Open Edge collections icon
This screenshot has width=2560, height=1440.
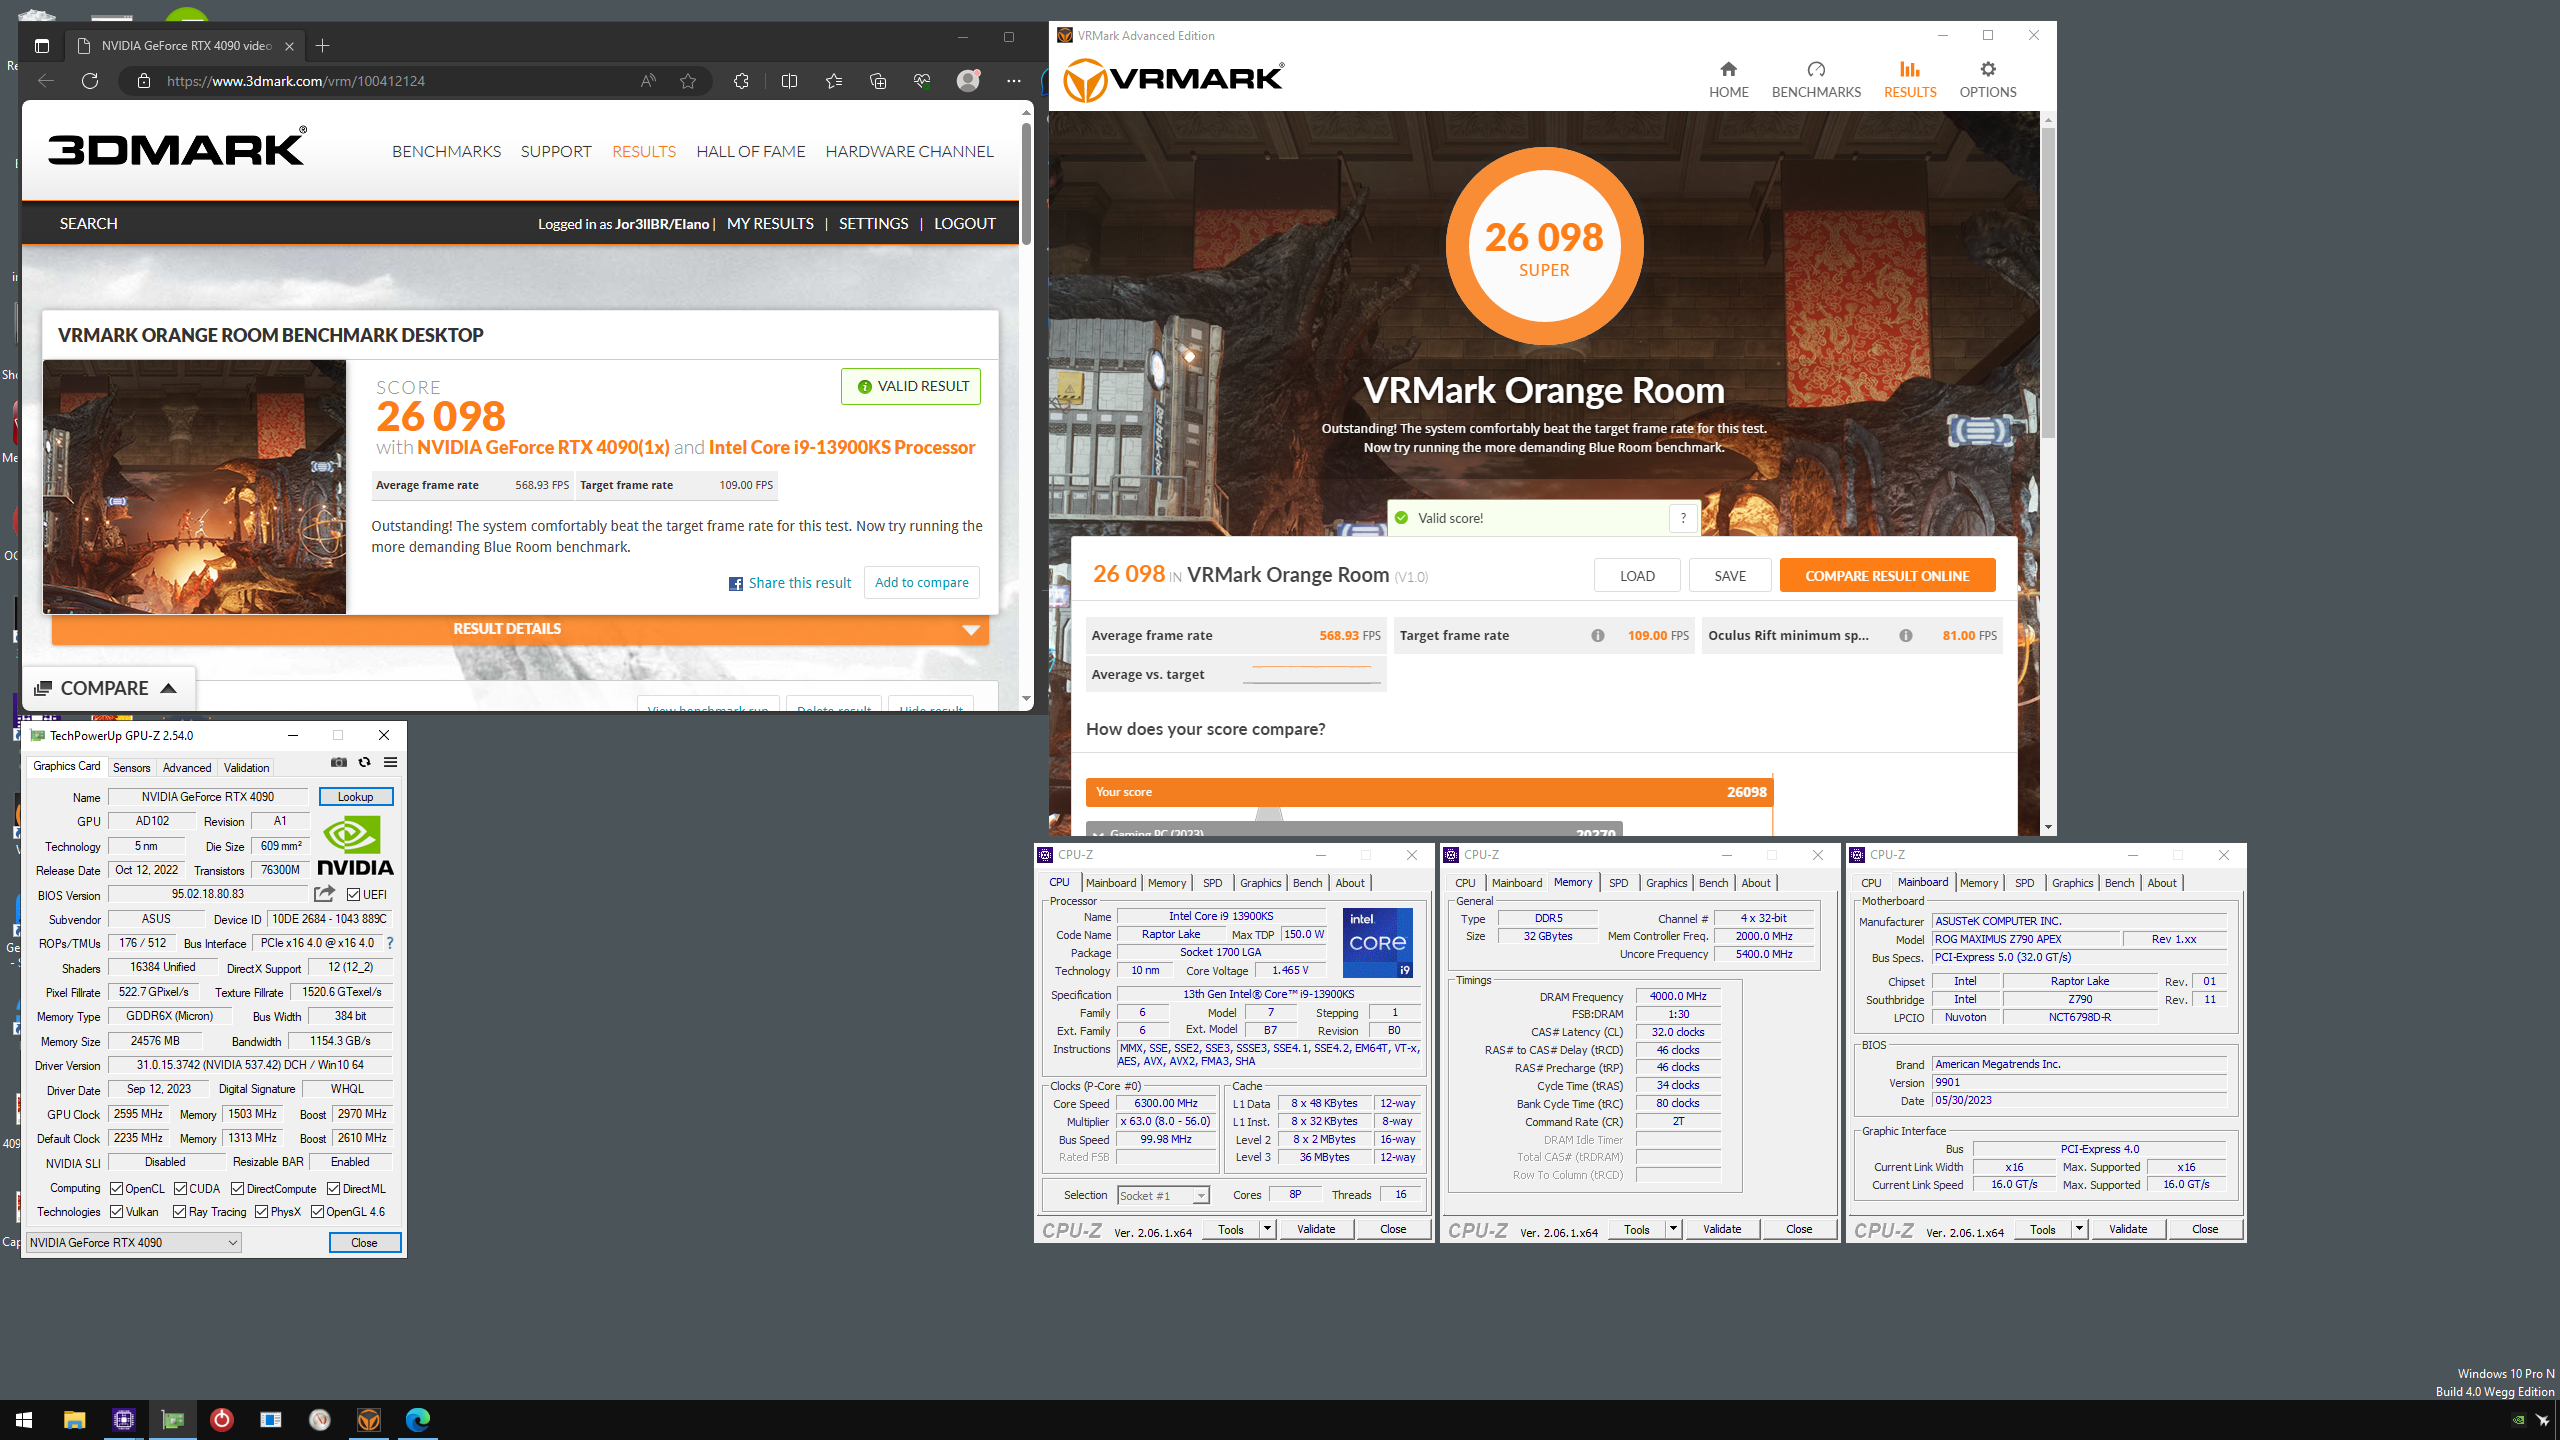pos(878,81)
